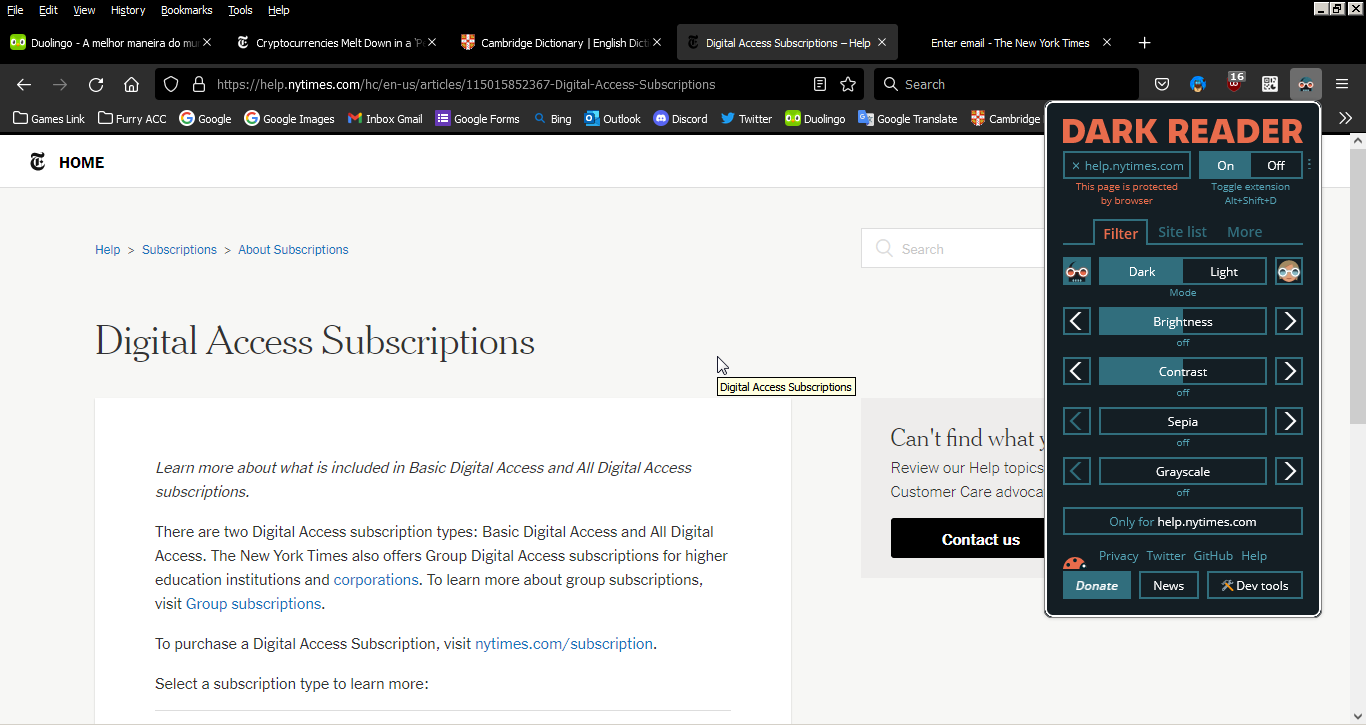
Task: Increase Sepia with right arrow
Action: pyautogui.click(x=1289, y=421)
